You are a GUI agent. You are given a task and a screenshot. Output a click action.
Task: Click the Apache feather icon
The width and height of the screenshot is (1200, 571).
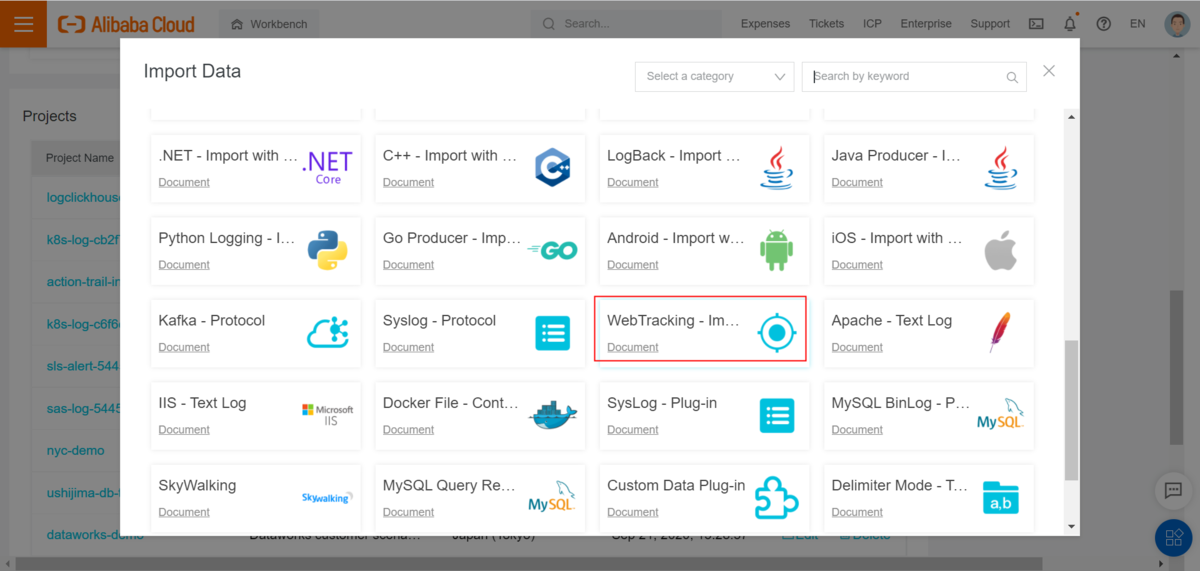pos(1000,332)
